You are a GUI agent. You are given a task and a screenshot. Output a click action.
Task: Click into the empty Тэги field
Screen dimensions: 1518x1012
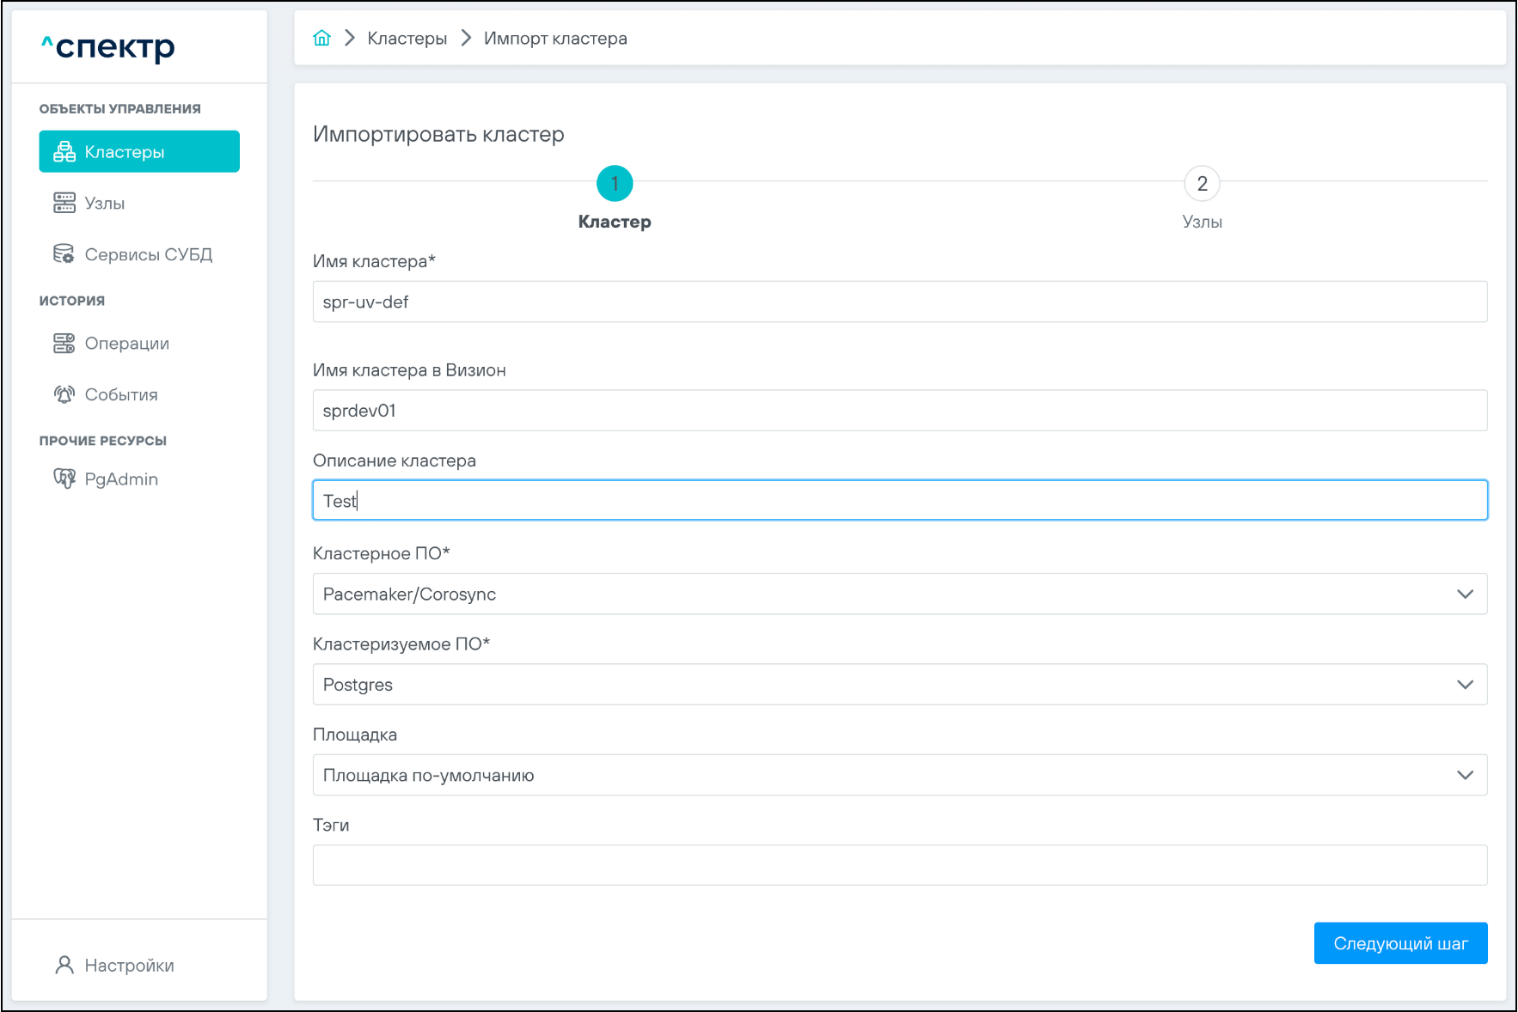899,865
